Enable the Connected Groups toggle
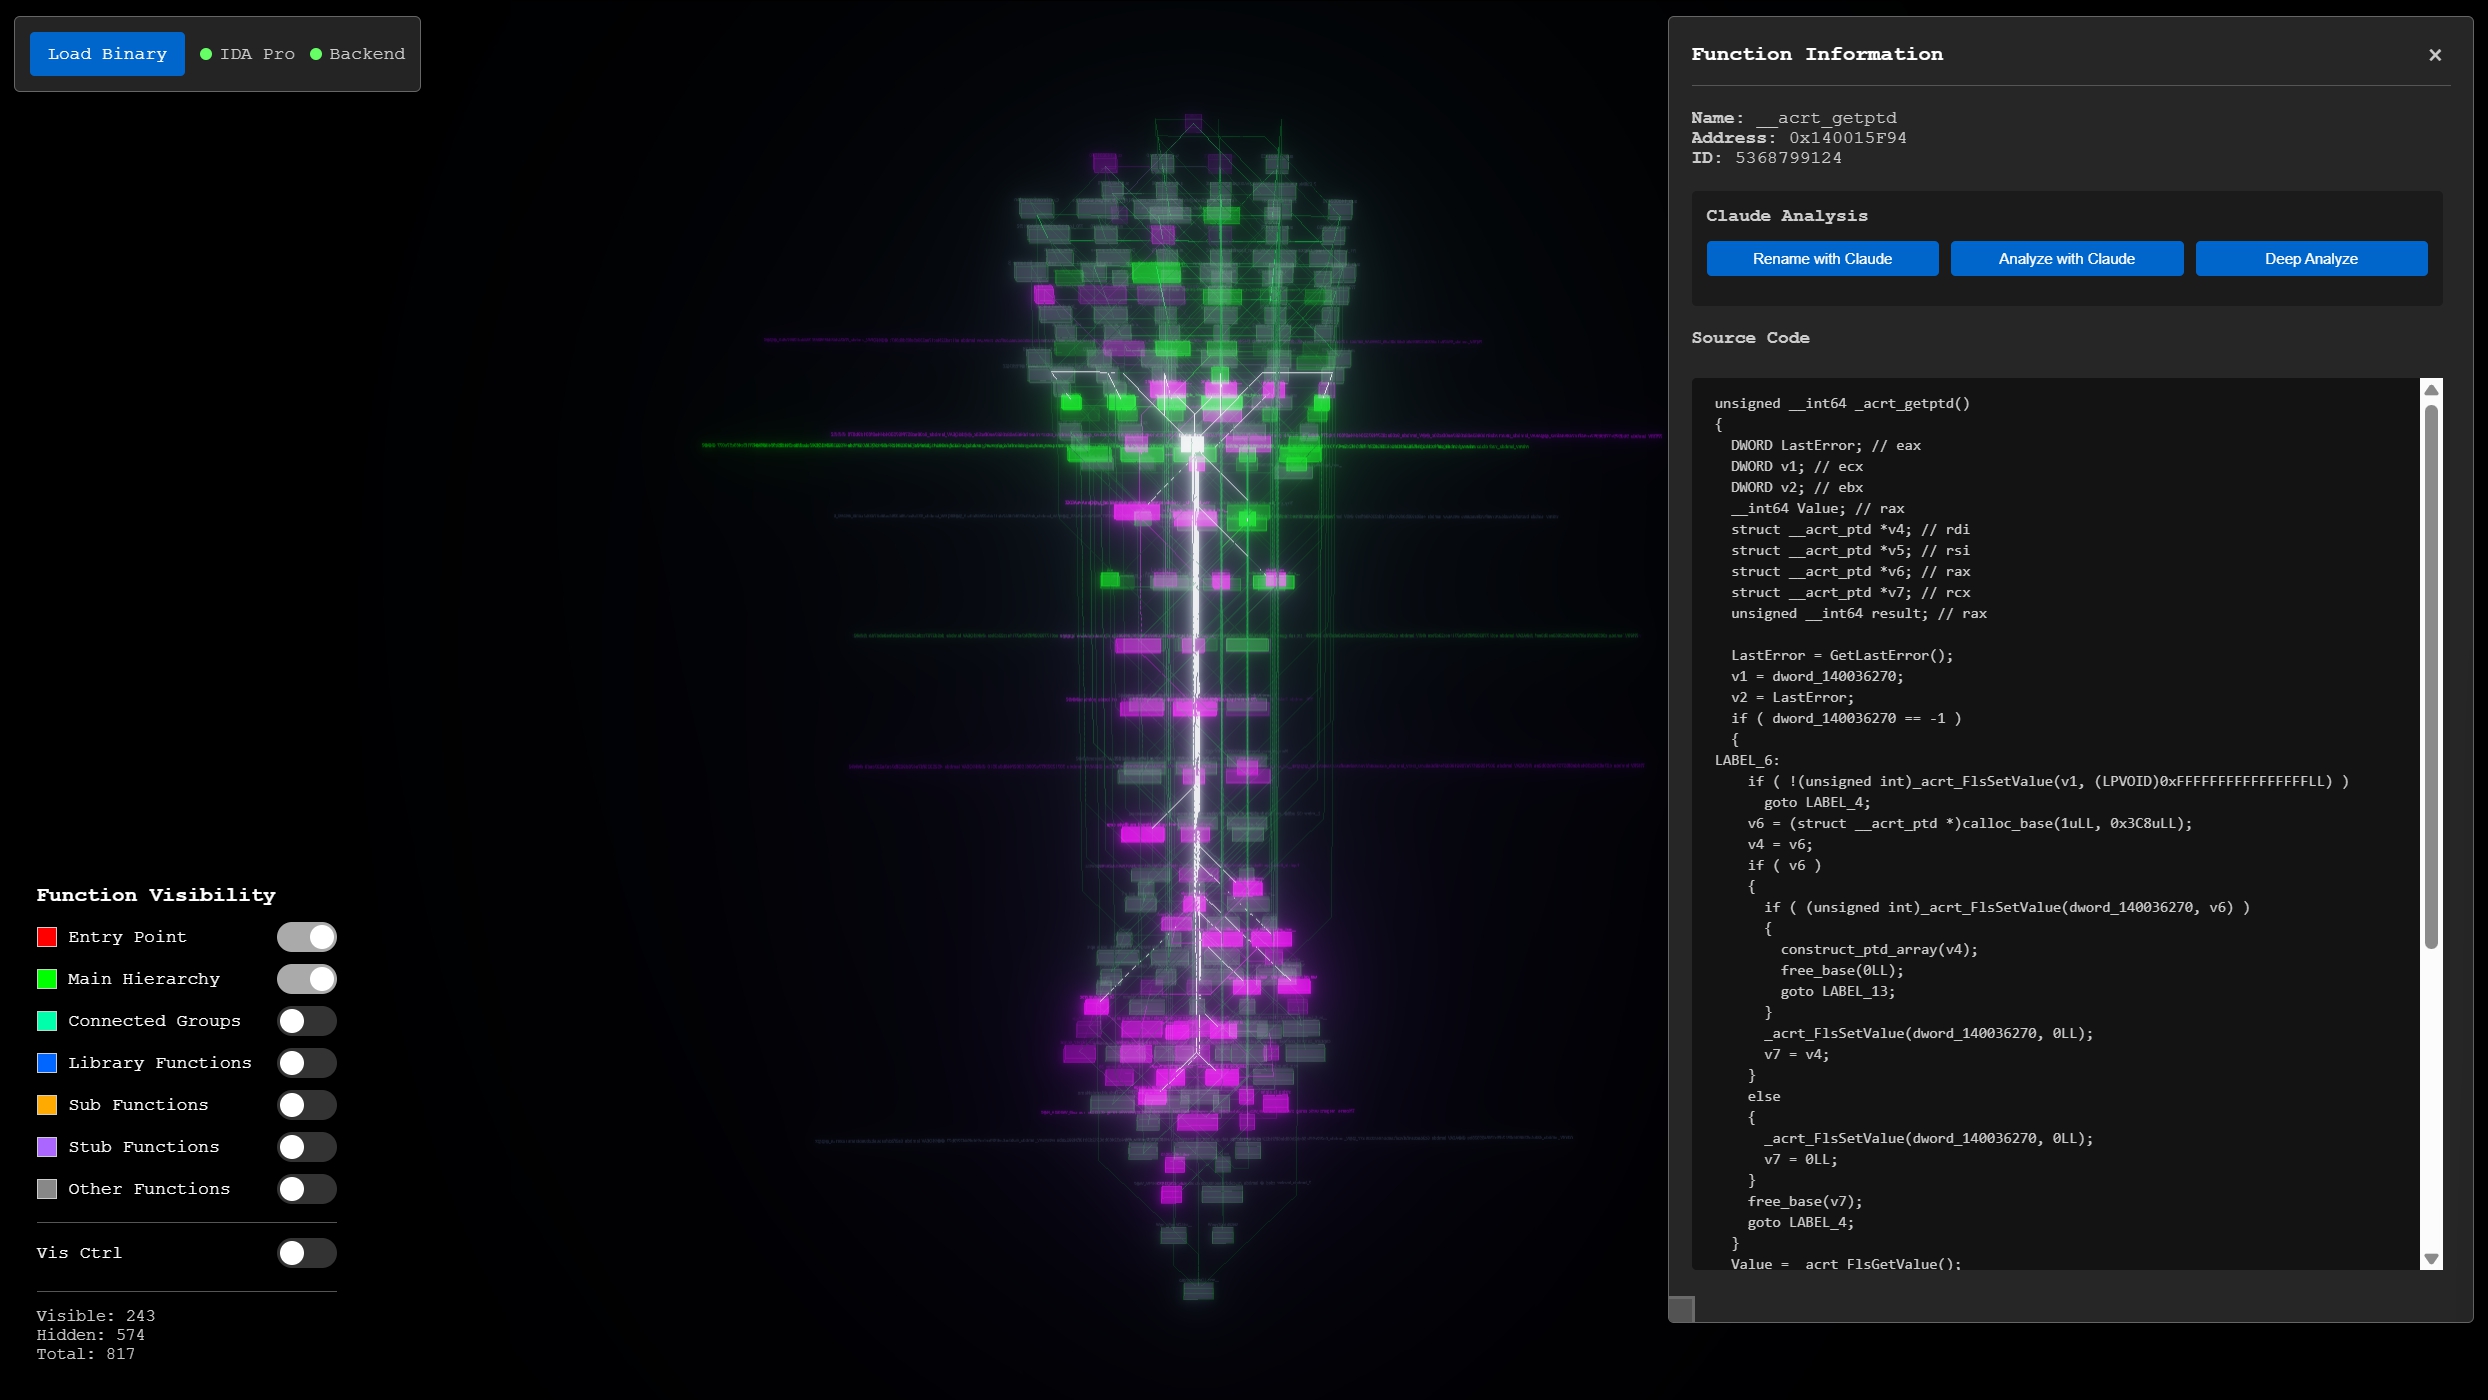Screen dimensions: 2488x1400 pyautogui.click(x=307, y=1021)
